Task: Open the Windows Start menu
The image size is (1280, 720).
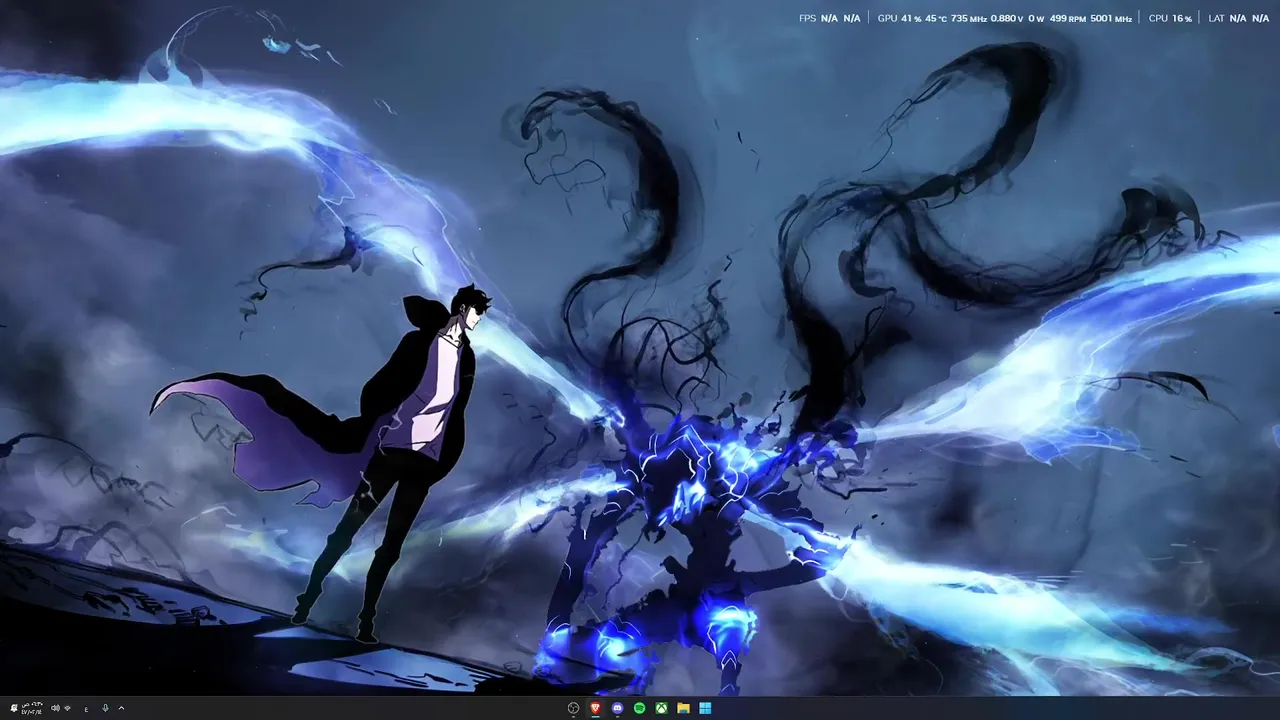Action: click(706, 708)
